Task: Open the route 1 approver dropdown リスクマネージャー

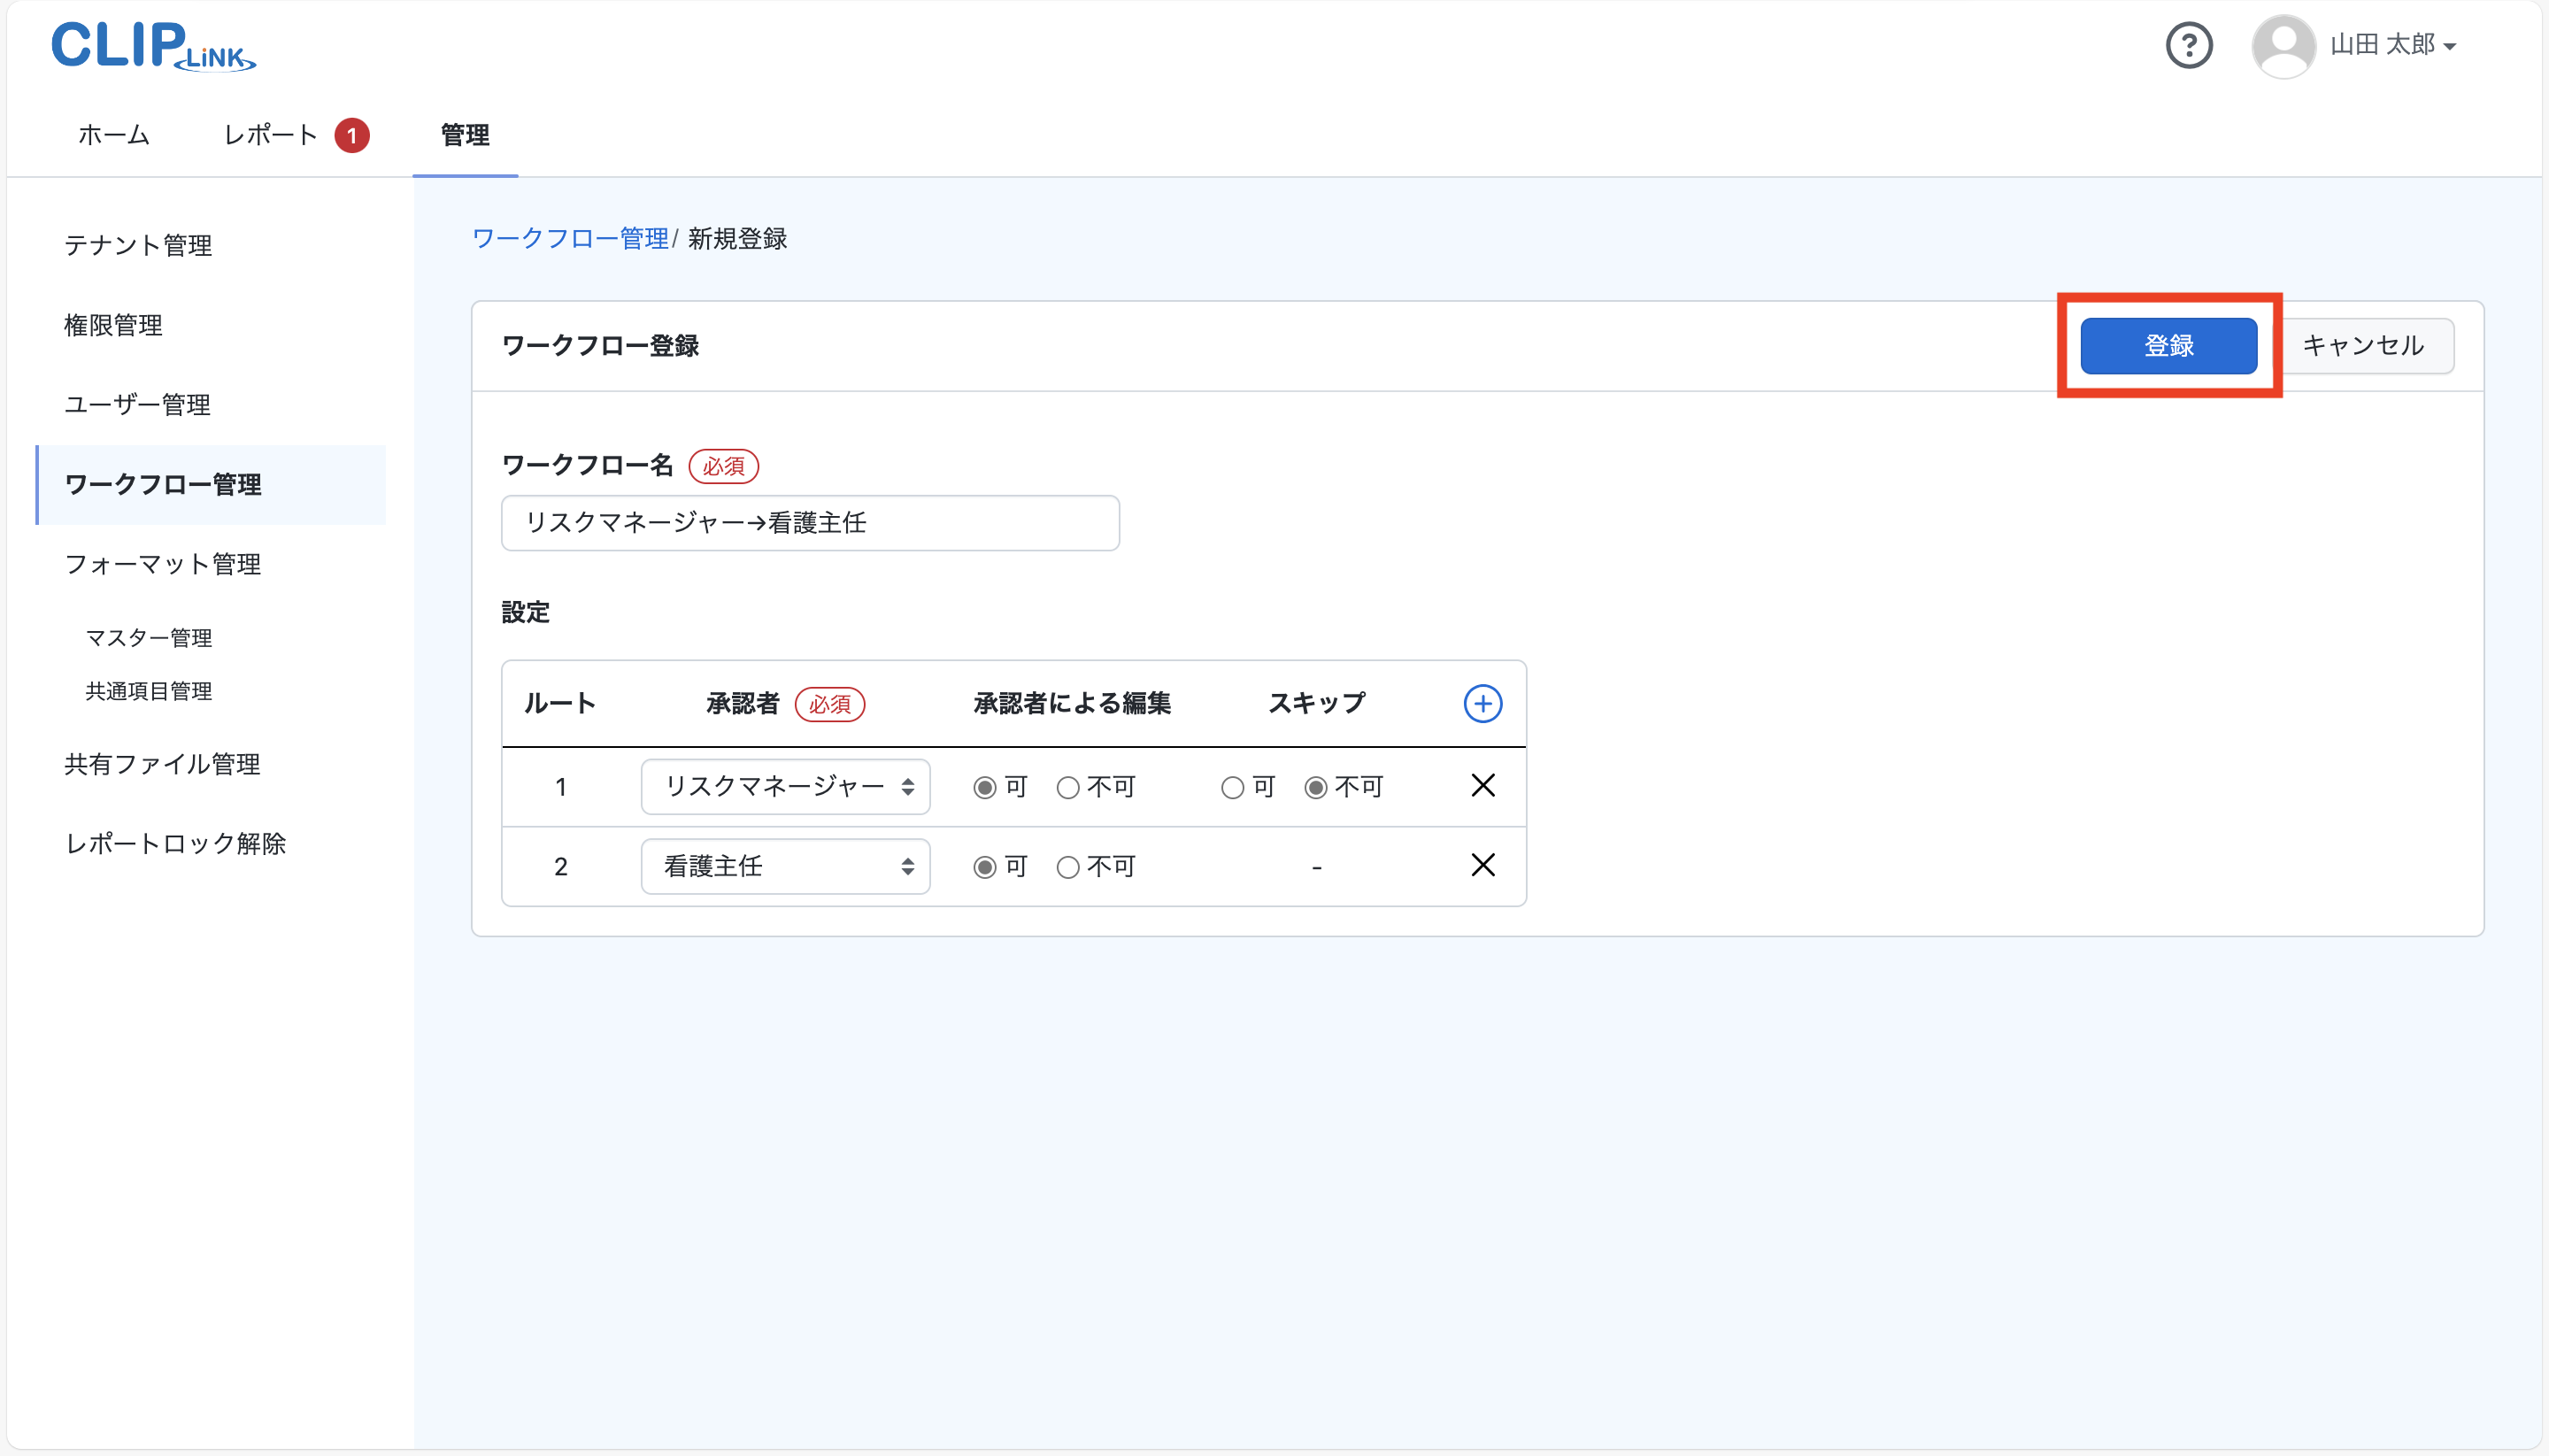Action: coord(785,787)
